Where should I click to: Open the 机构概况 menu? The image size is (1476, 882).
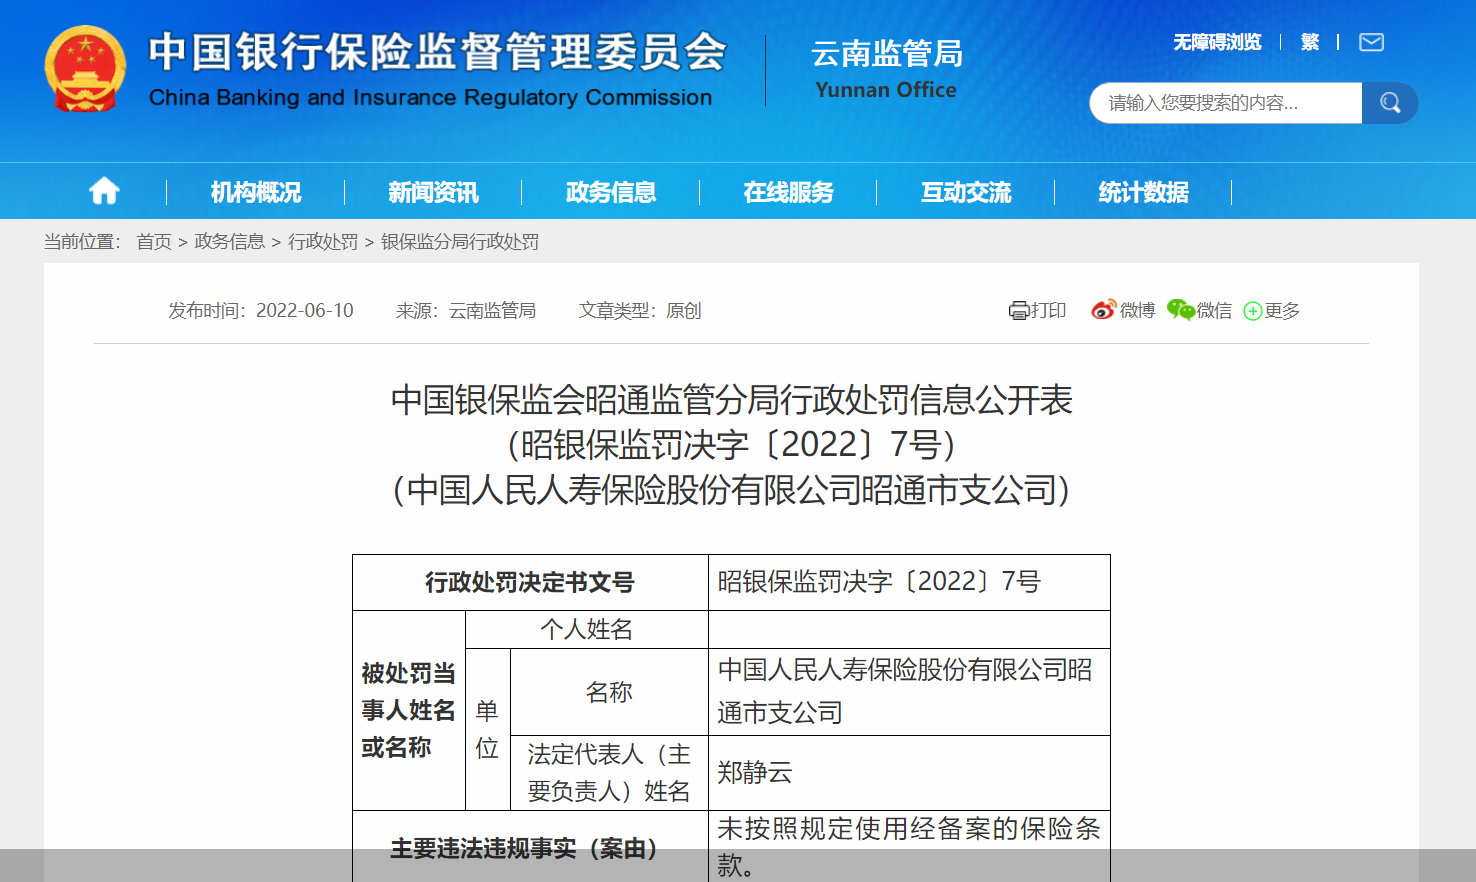pyautogui.click(x=255, y=191)
